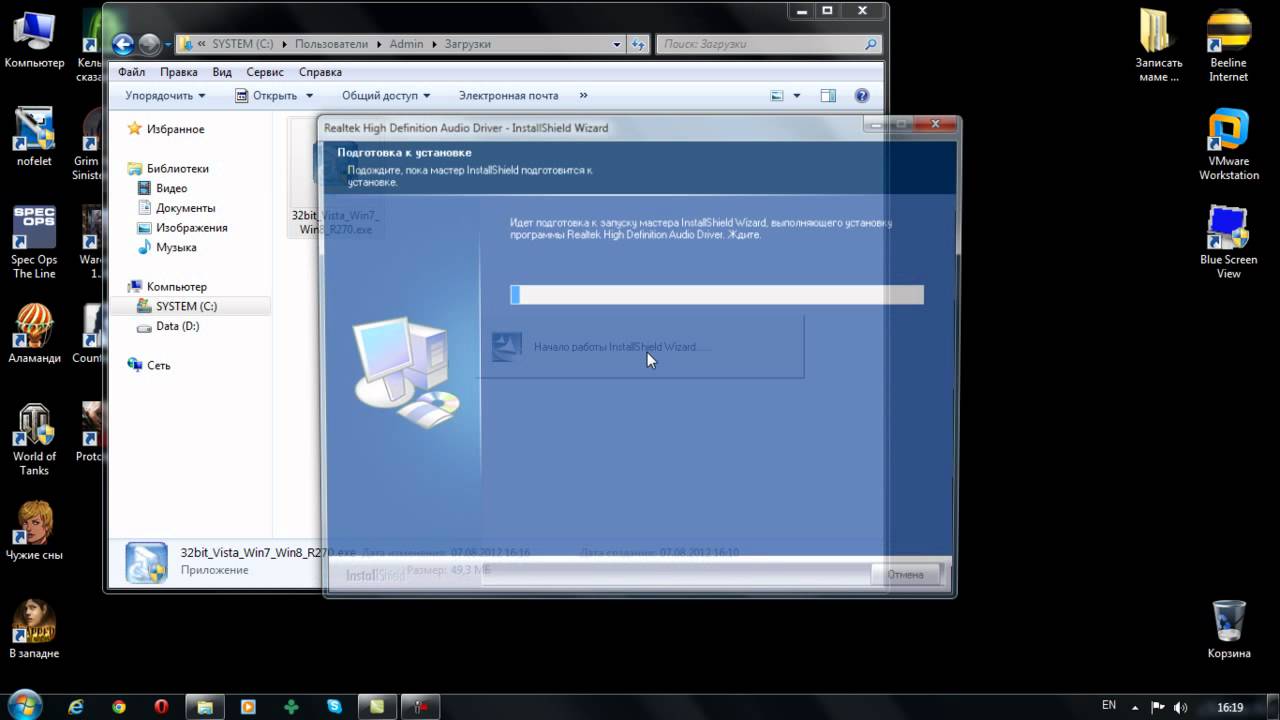Select the Пользователи breadcrumb segment

(331, 44)
